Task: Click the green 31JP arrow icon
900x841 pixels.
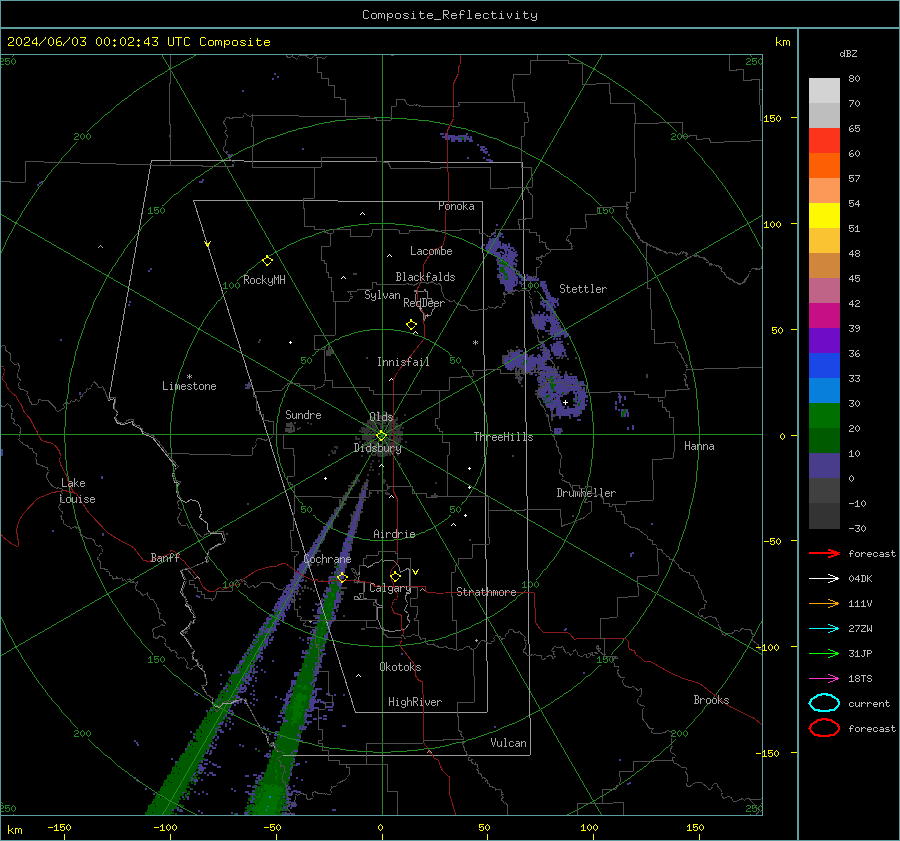Action: pyautogui.click(x=824, y=653)
